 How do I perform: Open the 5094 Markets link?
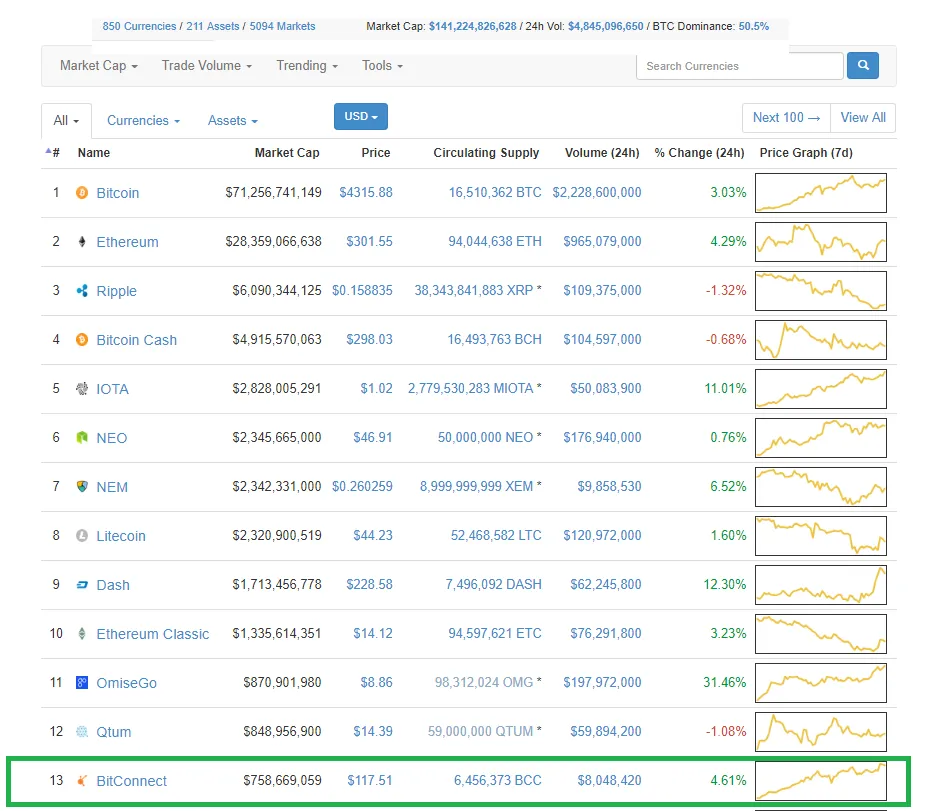[282, 26]
